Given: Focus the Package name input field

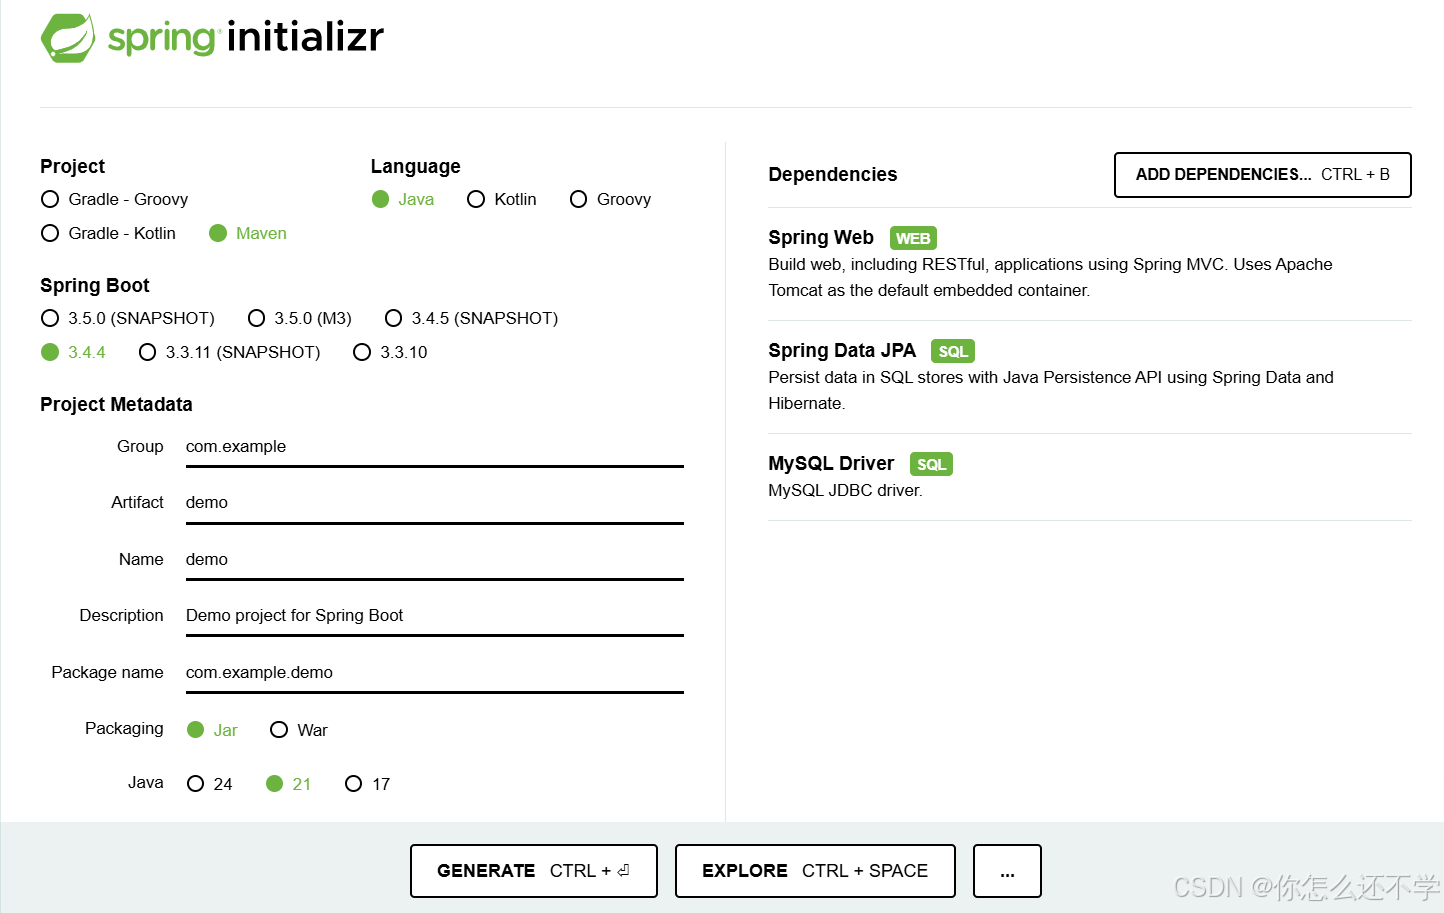Looking at the screenshot, I should (x=435, y=673).
